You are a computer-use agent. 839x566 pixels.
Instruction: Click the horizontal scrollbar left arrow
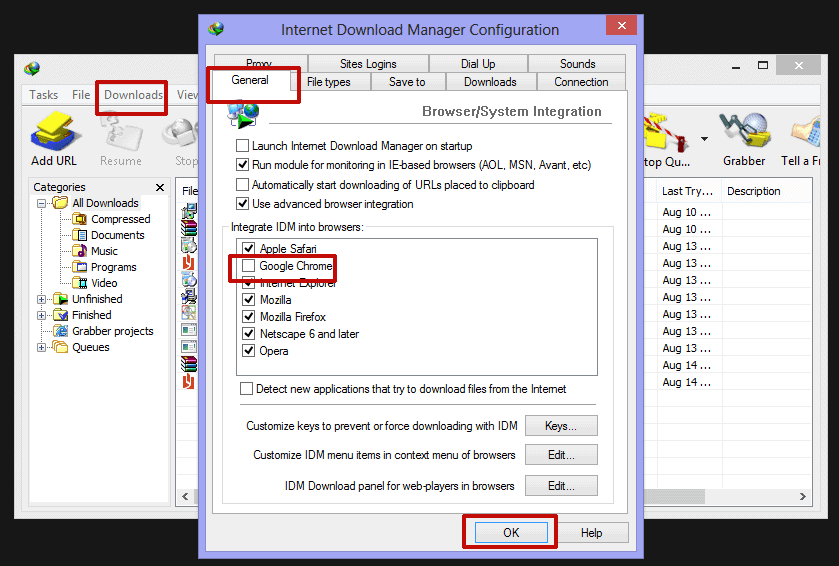185,496
